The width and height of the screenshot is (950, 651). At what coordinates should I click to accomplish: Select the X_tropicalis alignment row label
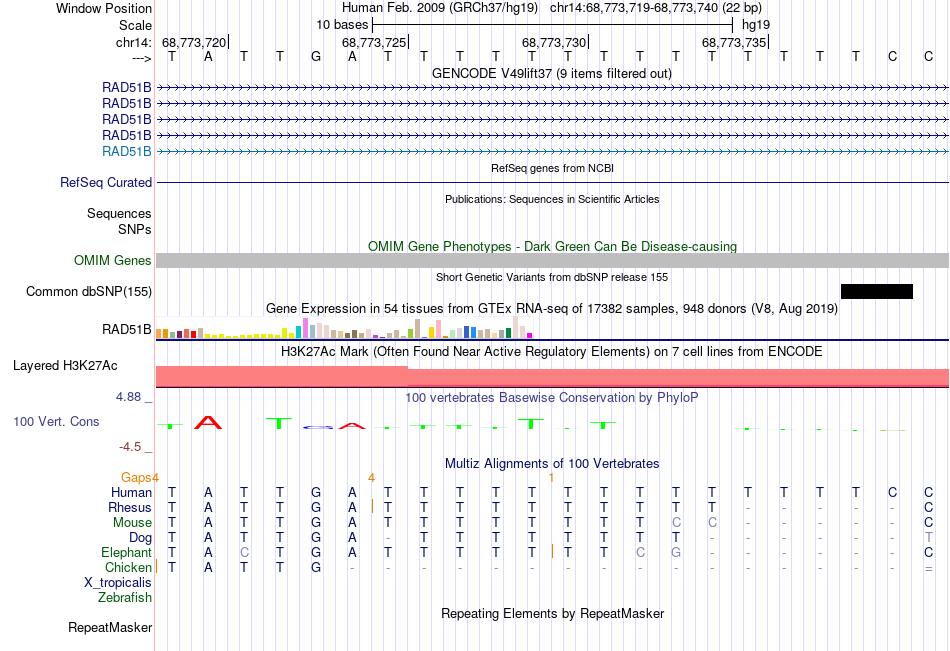tap(118, 583)
